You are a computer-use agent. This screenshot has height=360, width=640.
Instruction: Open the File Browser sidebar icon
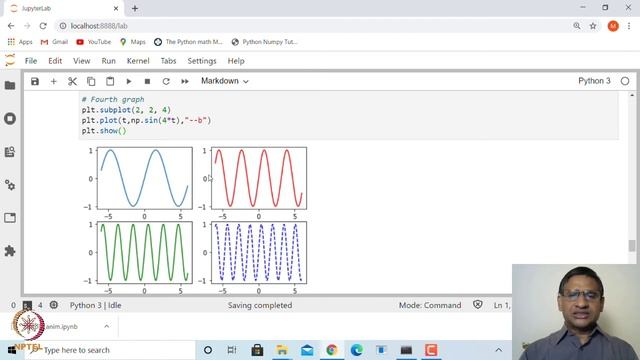click(x=10, y=85)
